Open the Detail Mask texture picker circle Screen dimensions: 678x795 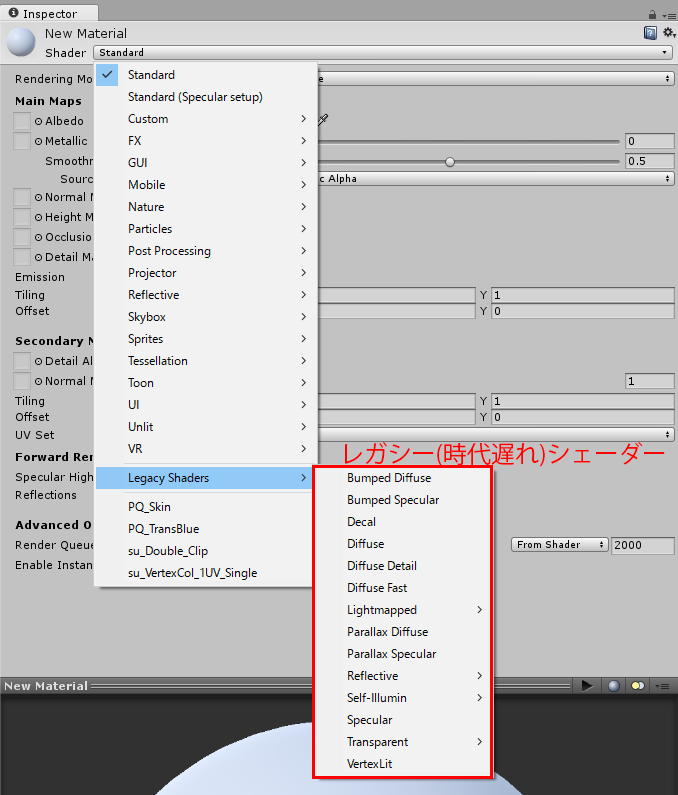[39, 258]
